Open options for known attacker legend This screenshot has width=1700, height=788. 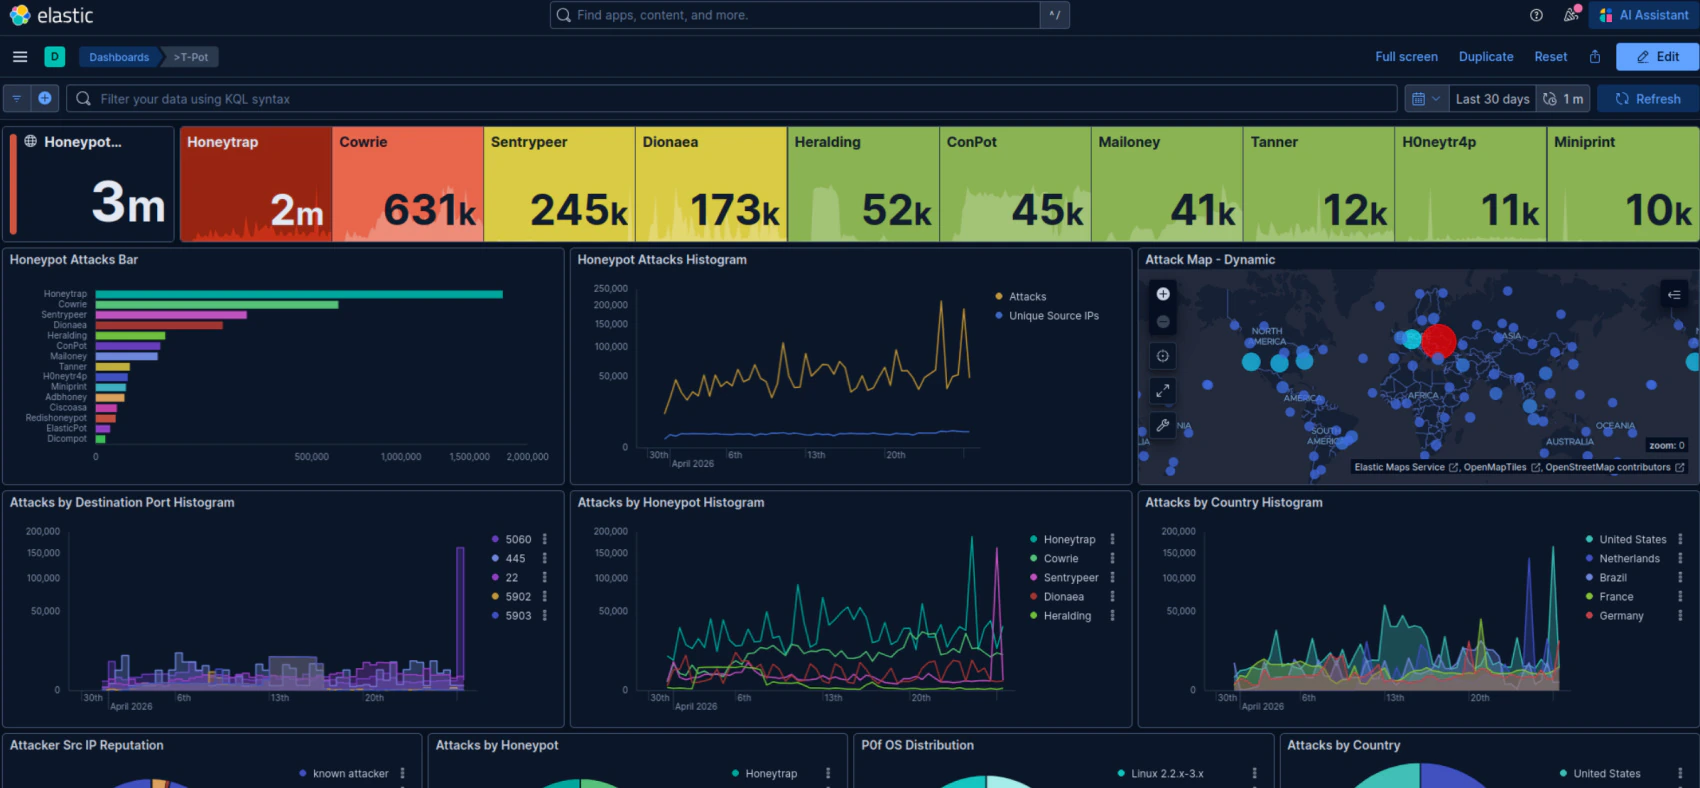coord(403,773)
